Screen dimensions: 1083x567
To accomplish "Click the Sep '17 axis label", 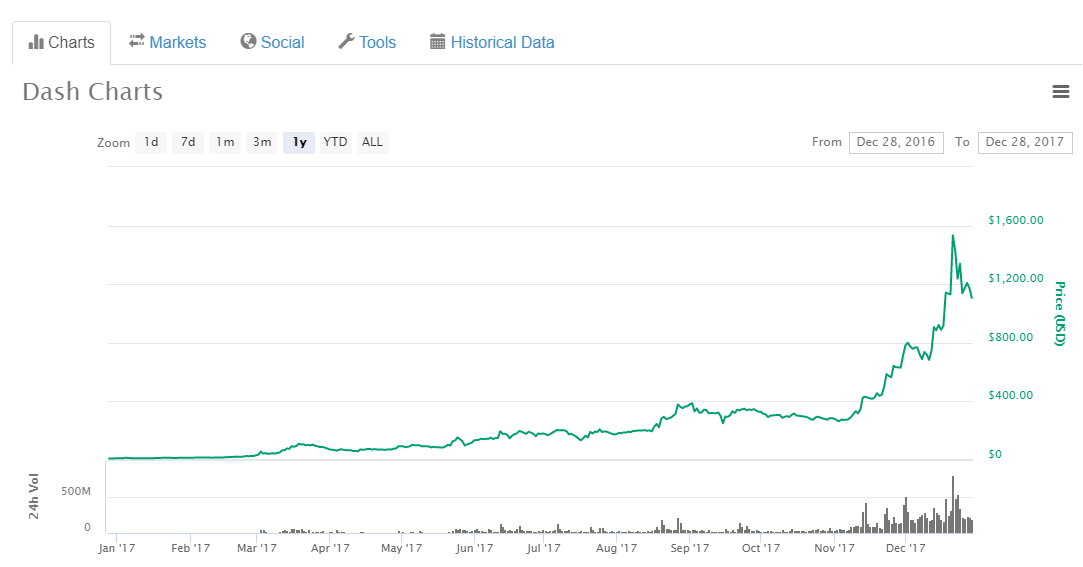I will click(x=689, y=548).
